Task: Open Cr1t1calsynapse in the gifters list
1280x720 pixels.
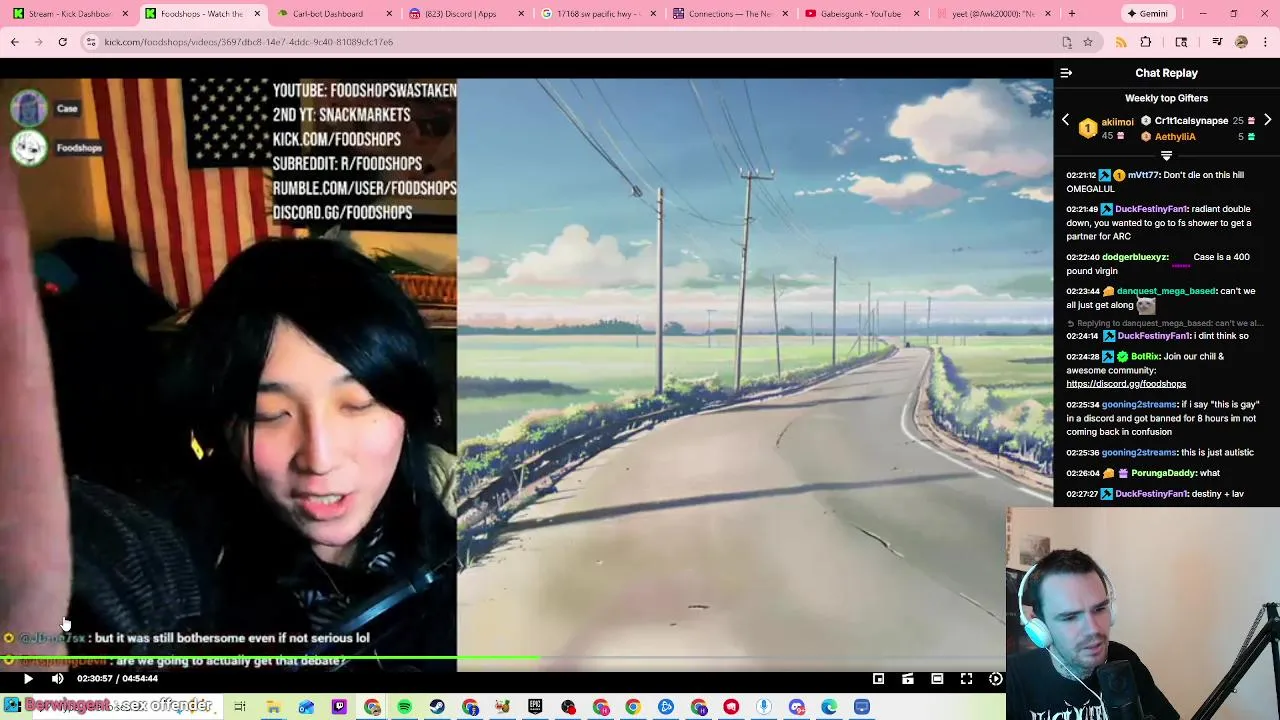Action: [x=1191, y=121]
